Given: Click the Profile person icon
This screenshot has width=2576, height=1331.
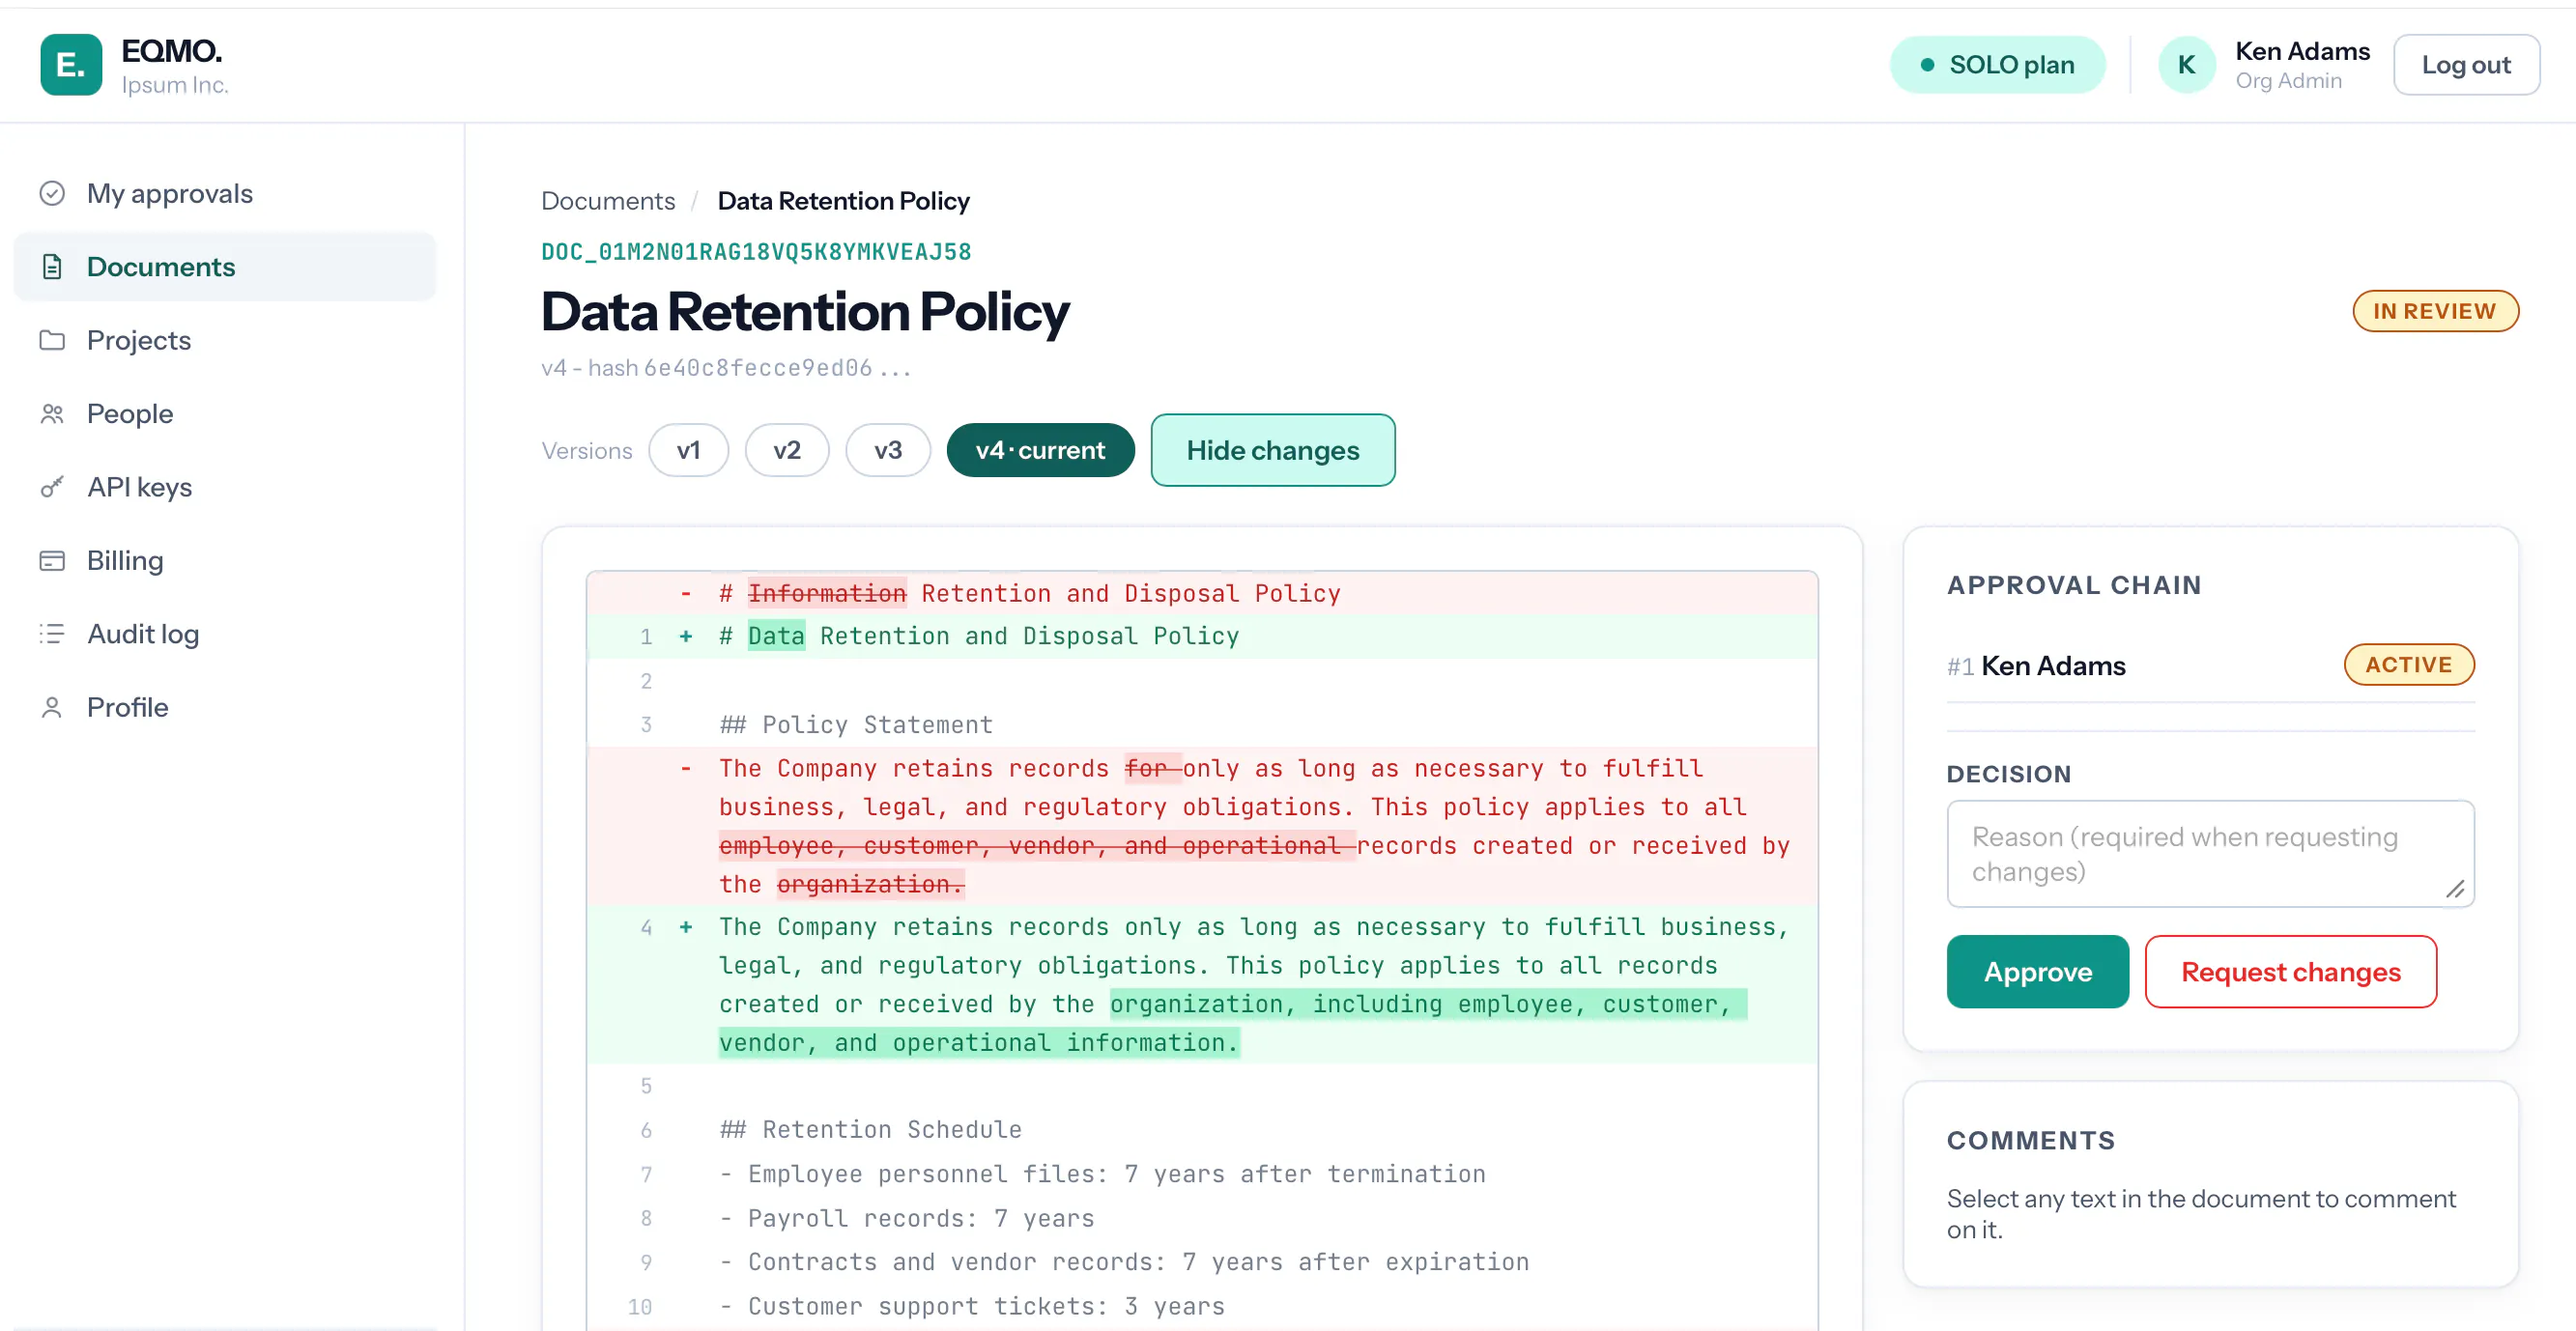Looking at the screenshot, I should 52,708.
